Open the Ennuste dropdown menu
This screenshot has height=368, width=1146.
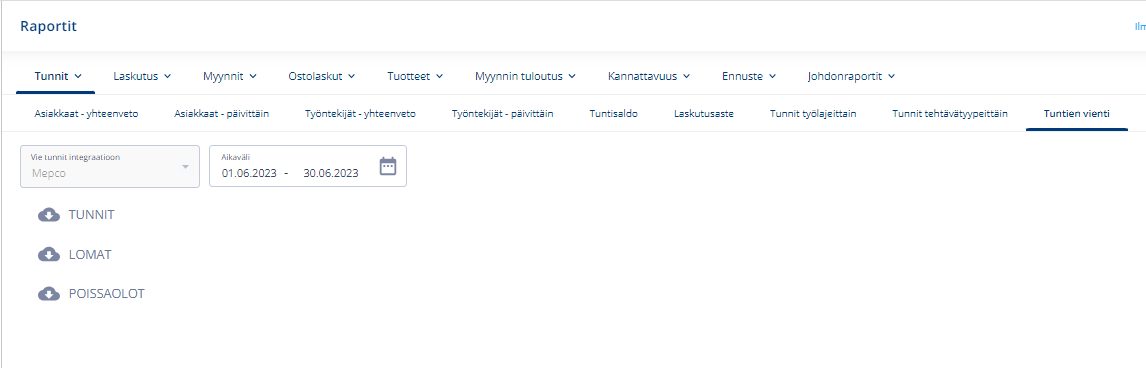coord(749,76)
